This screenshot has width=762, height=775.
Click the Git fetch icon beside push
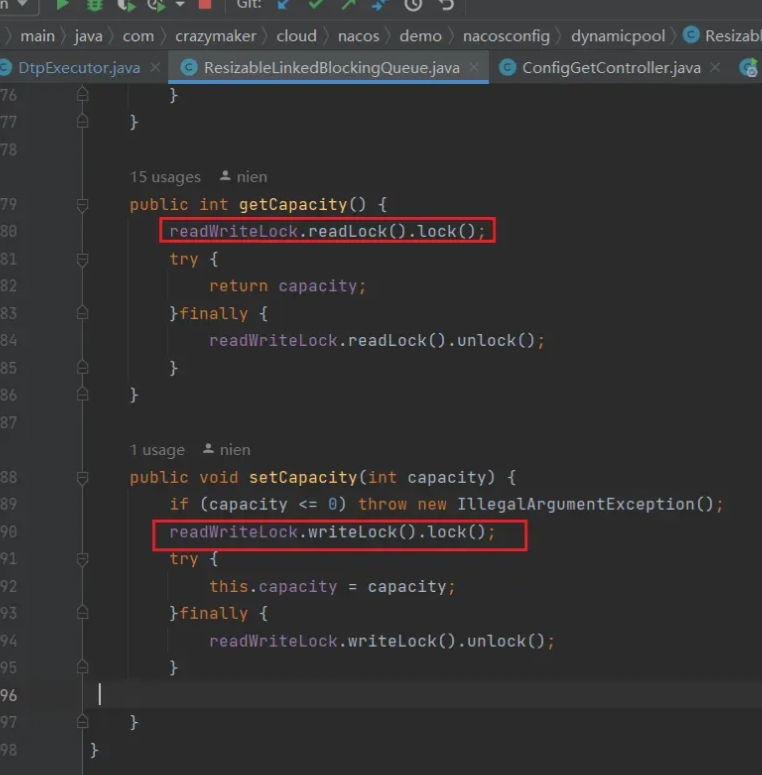pos(380,5)
